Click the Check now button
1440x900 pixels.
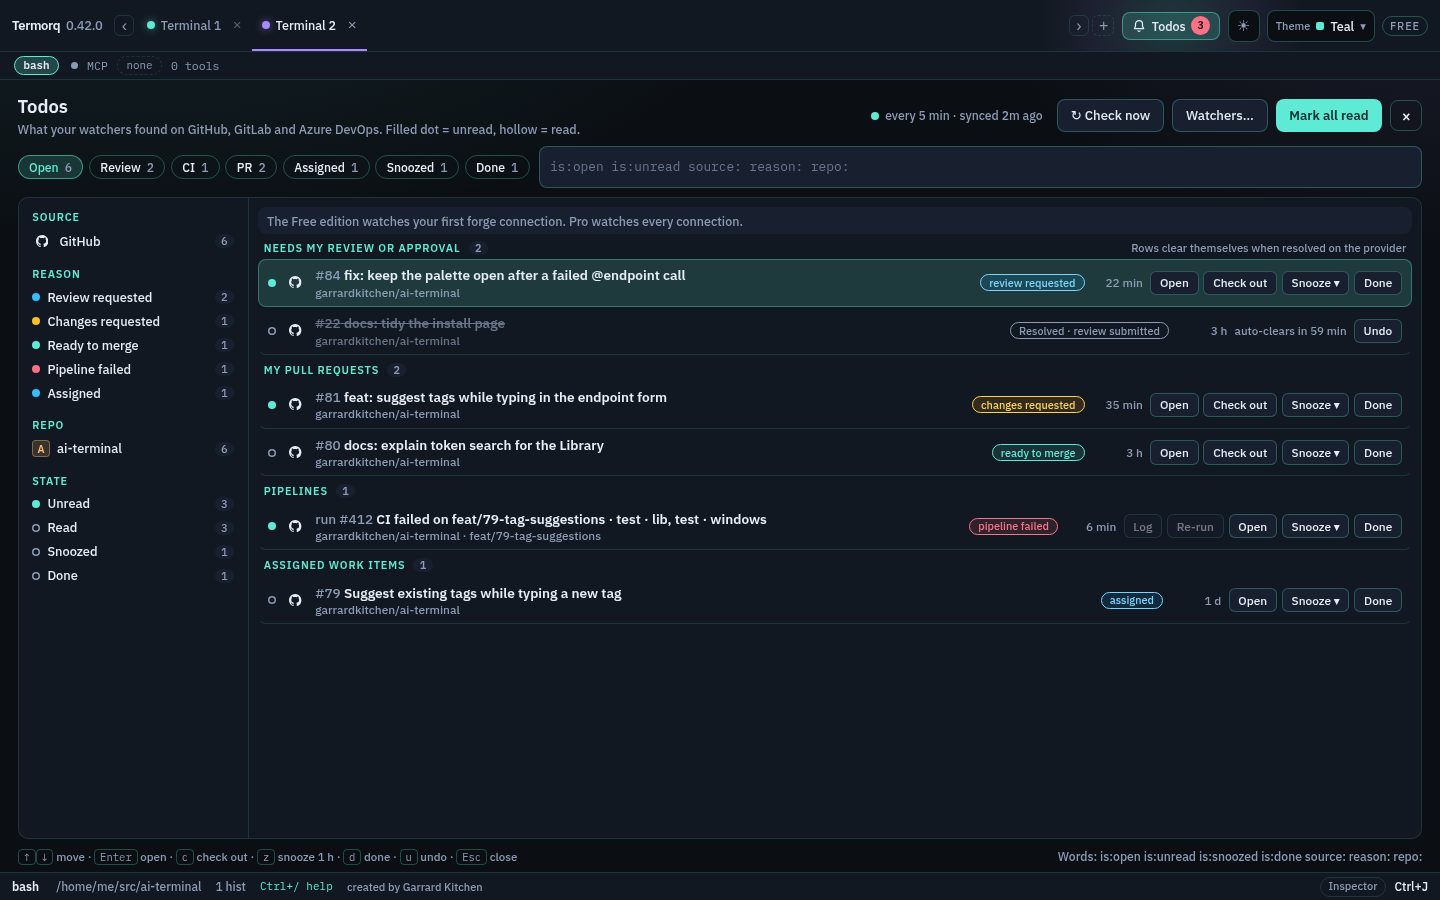(1110, 116)
